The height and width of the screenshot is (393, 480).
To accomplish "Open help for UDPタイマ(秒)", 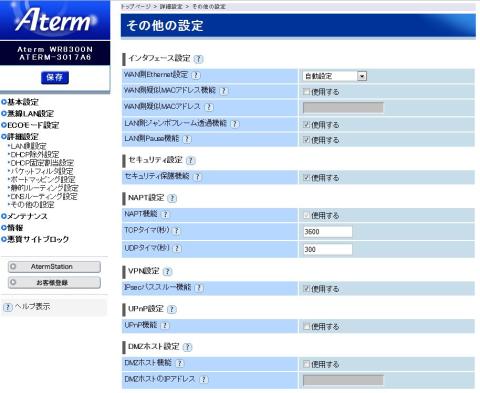I will (177, 248).
